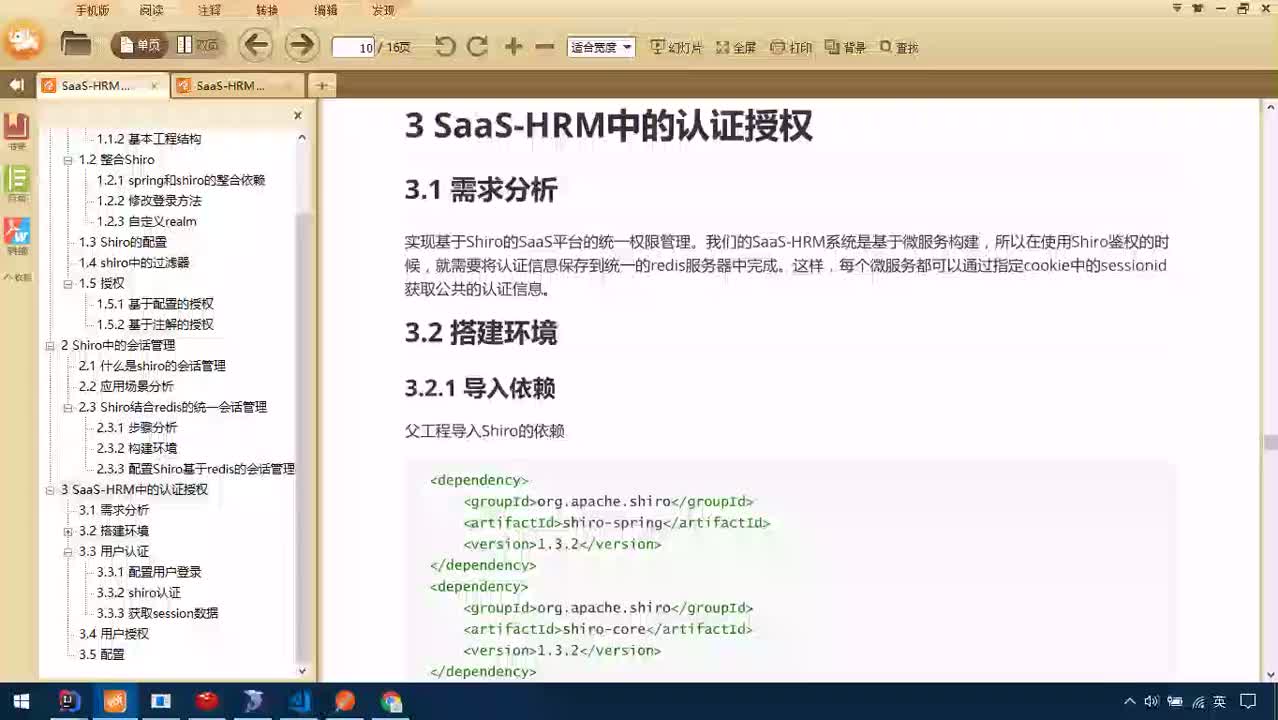Open the PDF to Word convert icon
Screen dimensions: 1278x720
[x=17, y=236]
